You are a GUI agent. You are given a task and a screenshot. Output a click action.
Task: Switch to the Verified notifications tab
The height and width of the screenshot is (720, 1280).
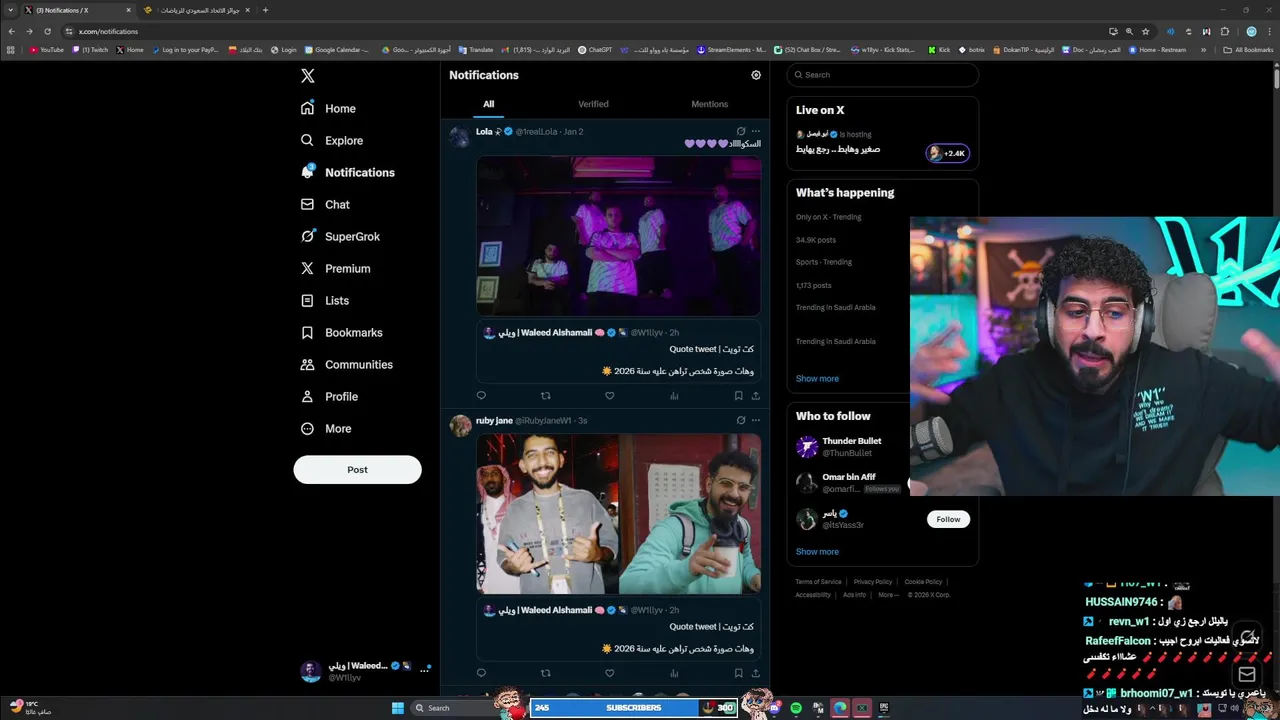[593, 104]
